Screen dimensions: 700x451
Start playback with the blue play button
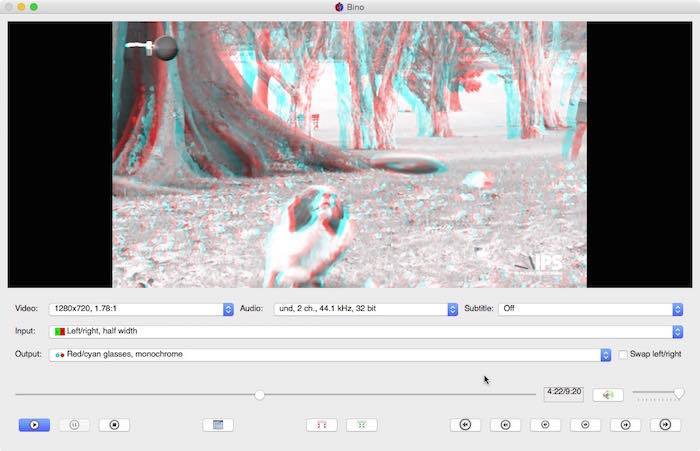tap(34, 425)
